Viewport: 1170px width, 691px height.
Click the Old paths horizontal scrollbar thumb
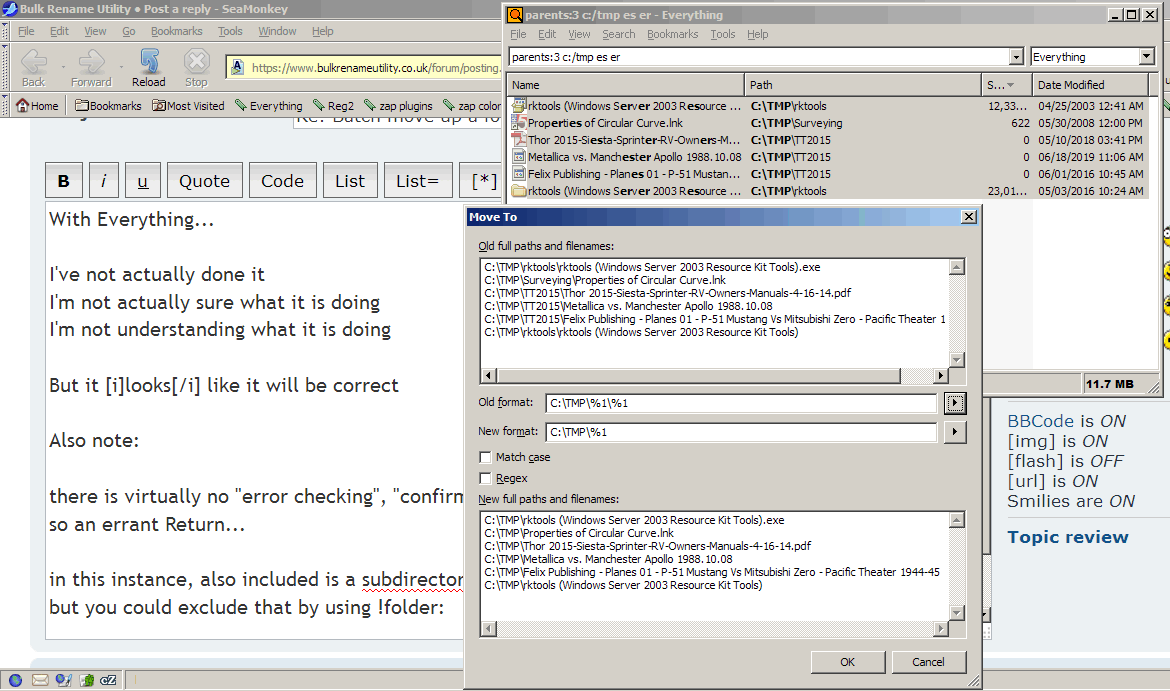pos(698,375)
